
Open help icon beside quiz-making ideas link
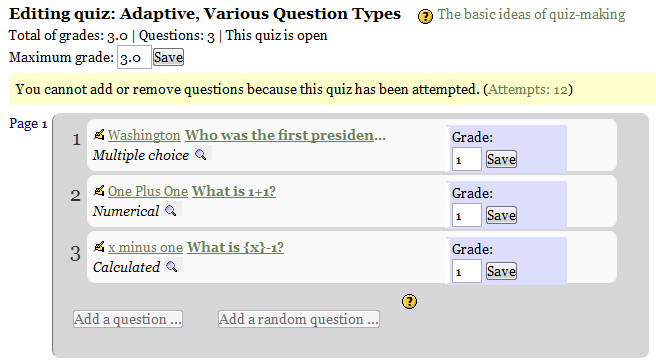425,16
